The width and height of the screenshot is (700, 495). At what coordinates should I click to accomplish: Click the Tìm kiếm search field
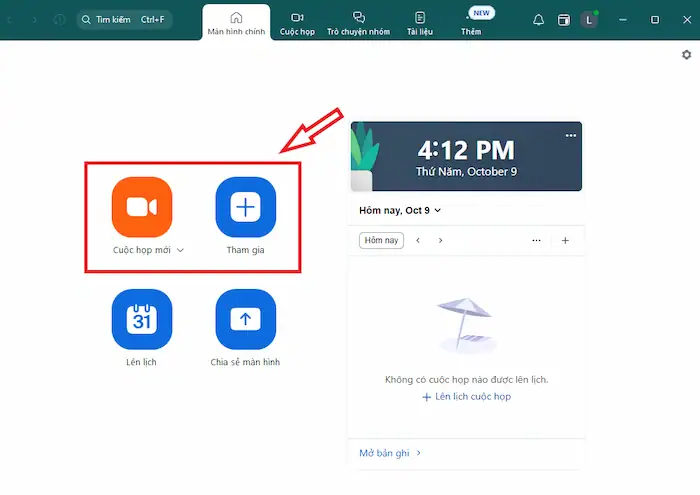point(124,20)
